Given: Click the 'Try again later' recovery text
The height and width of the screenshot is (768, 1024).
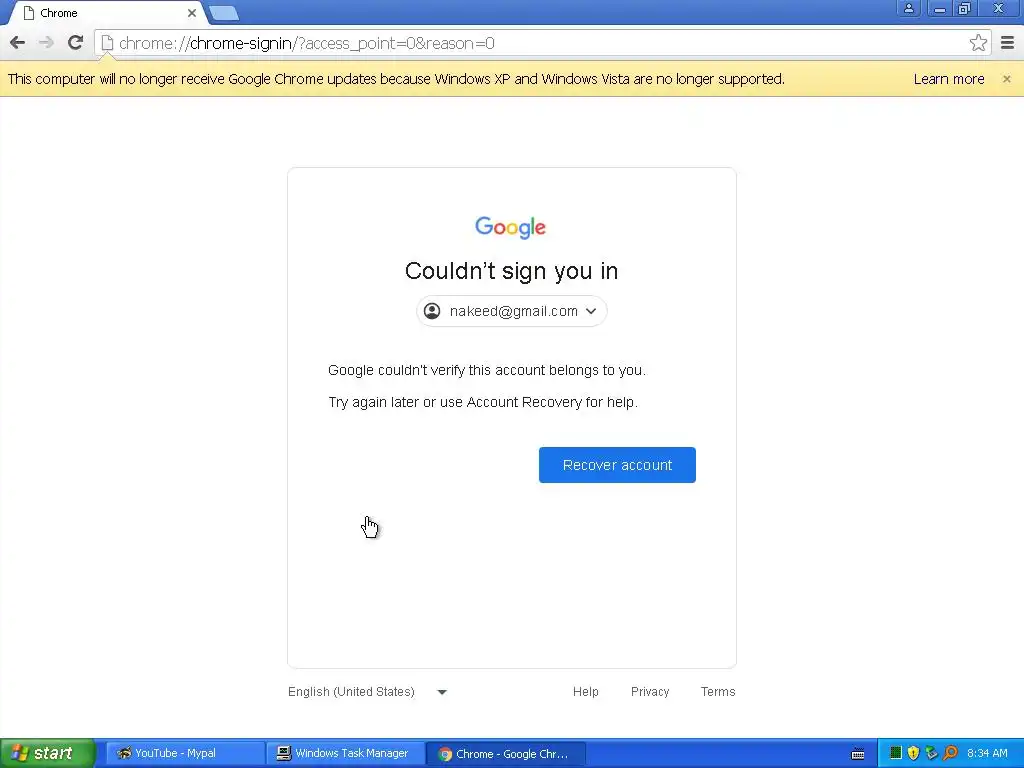Looking at the screenshot, I should coord(483,402).
